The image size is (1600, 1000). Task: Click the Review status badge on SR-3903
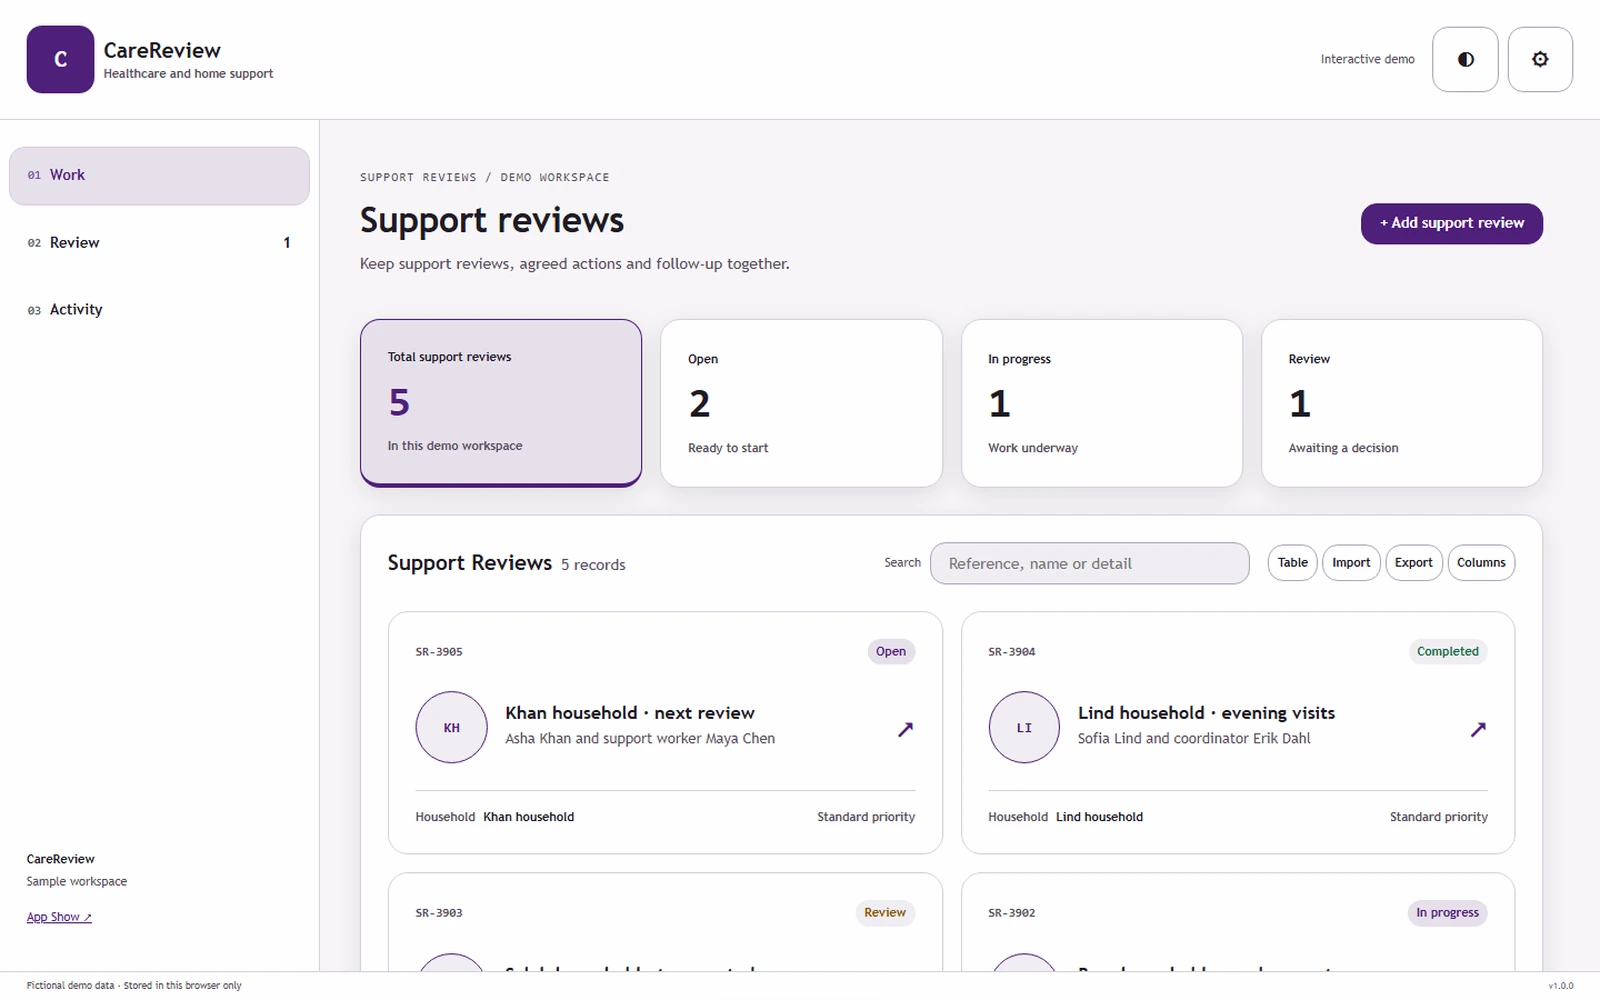click(x=885, y=913)
